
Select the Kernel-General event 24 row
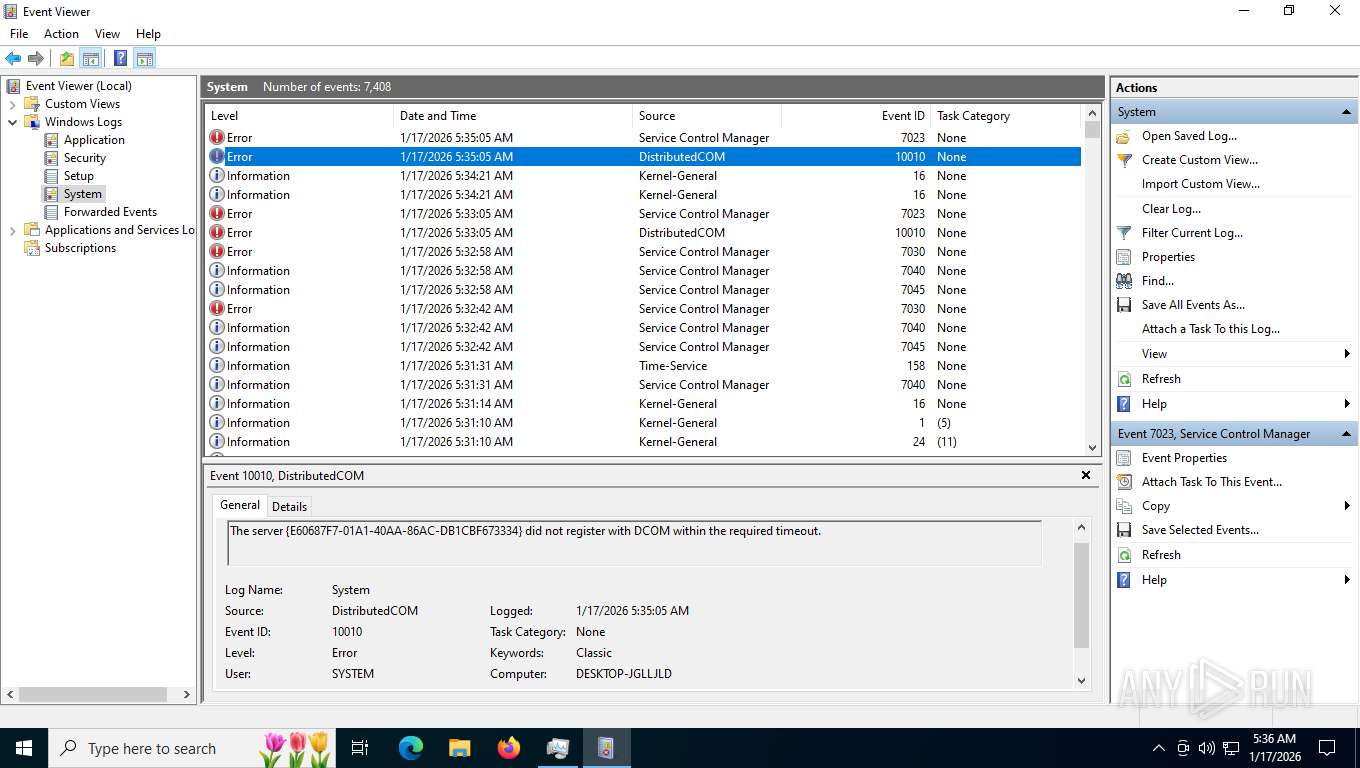point(643,442)
